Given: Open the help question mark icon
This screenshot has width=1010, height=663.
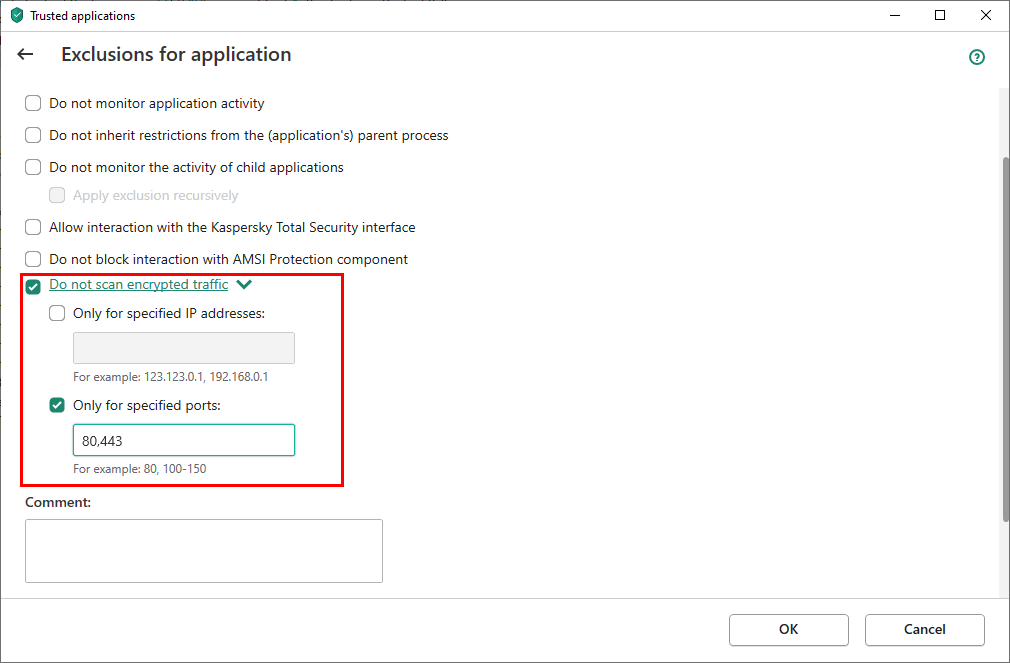Looking at the screenshot, I should pos(977,57).
